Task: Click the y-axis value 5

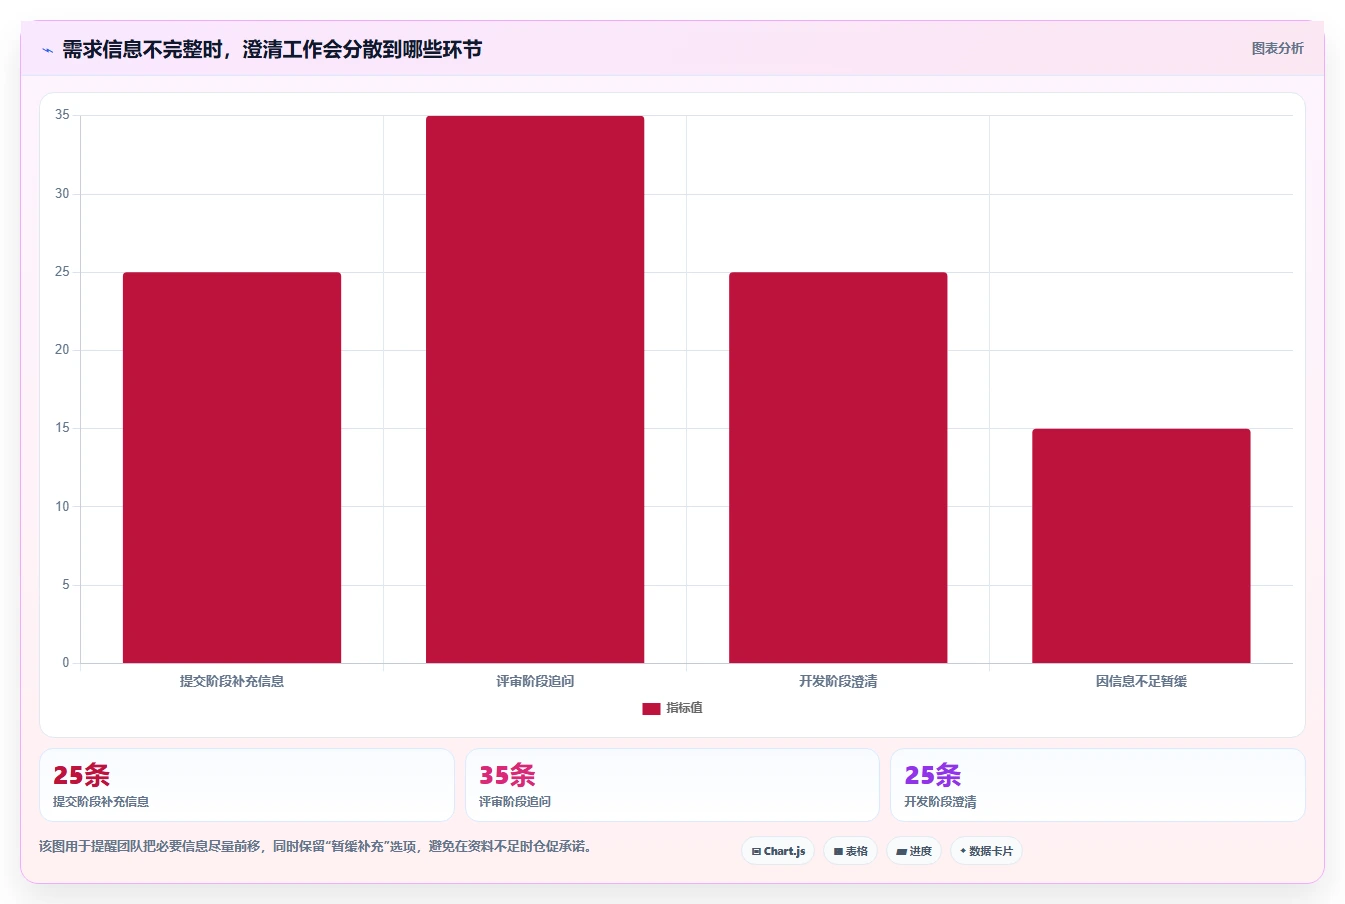Action: click(66, 584)
